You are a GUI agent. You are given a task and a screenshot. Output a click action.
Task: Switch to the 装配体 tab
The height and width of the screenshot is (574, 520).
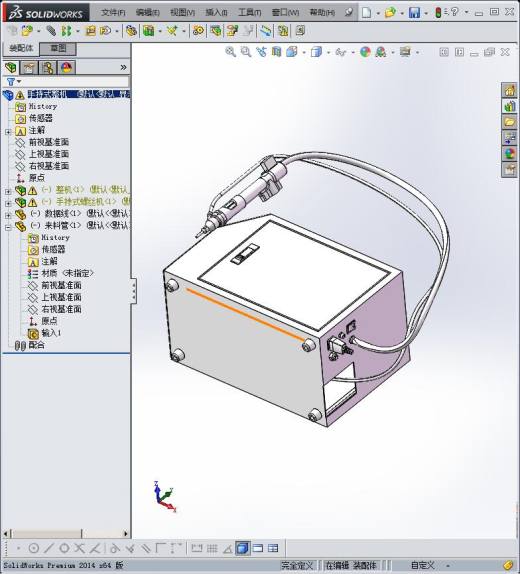(x=21, y=48)
